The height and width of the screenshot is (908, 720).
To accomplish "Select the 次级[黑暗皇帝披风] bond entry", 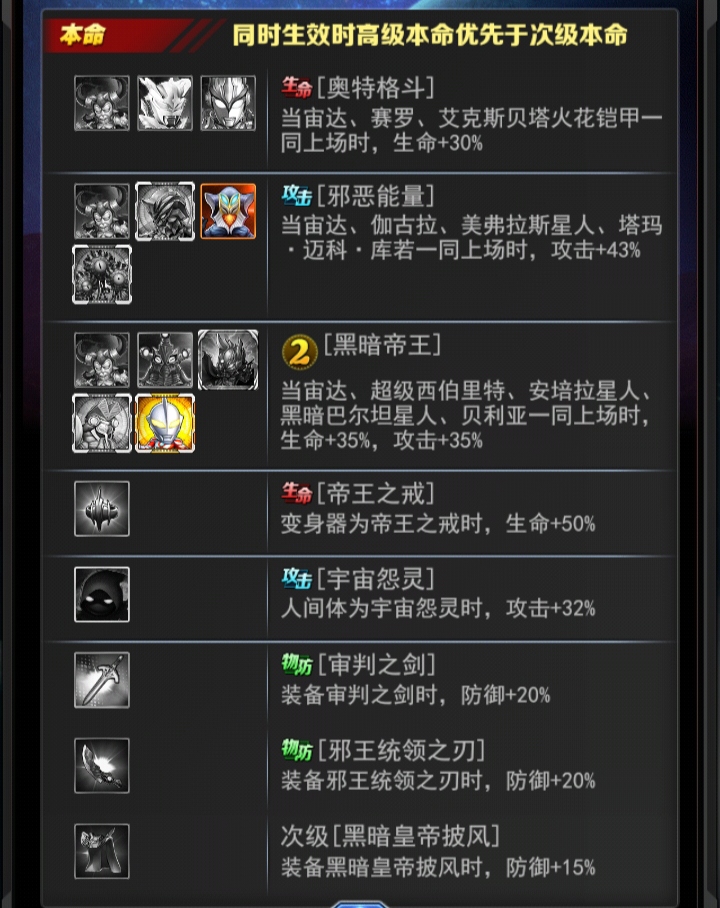I will click(390, 836).
